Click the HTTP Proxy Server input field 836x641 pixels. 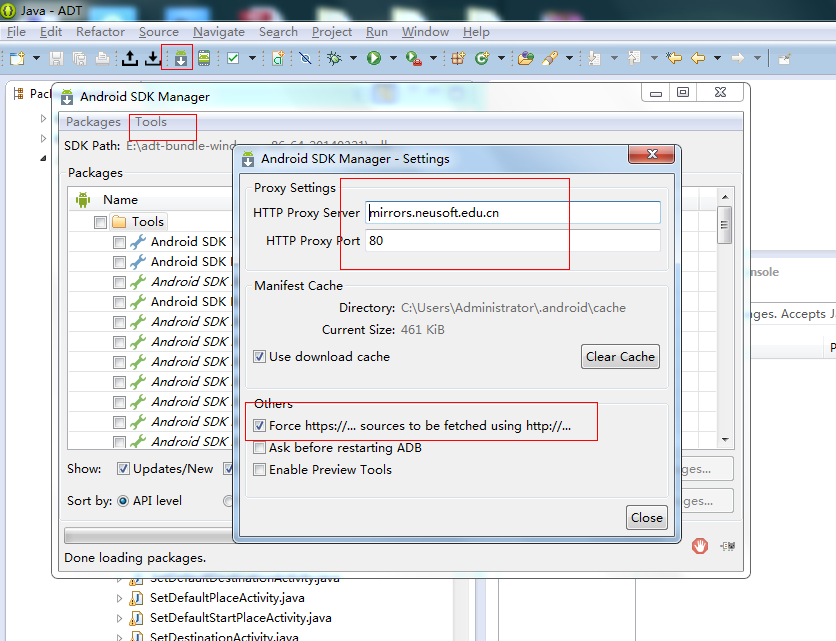[513, 213]
